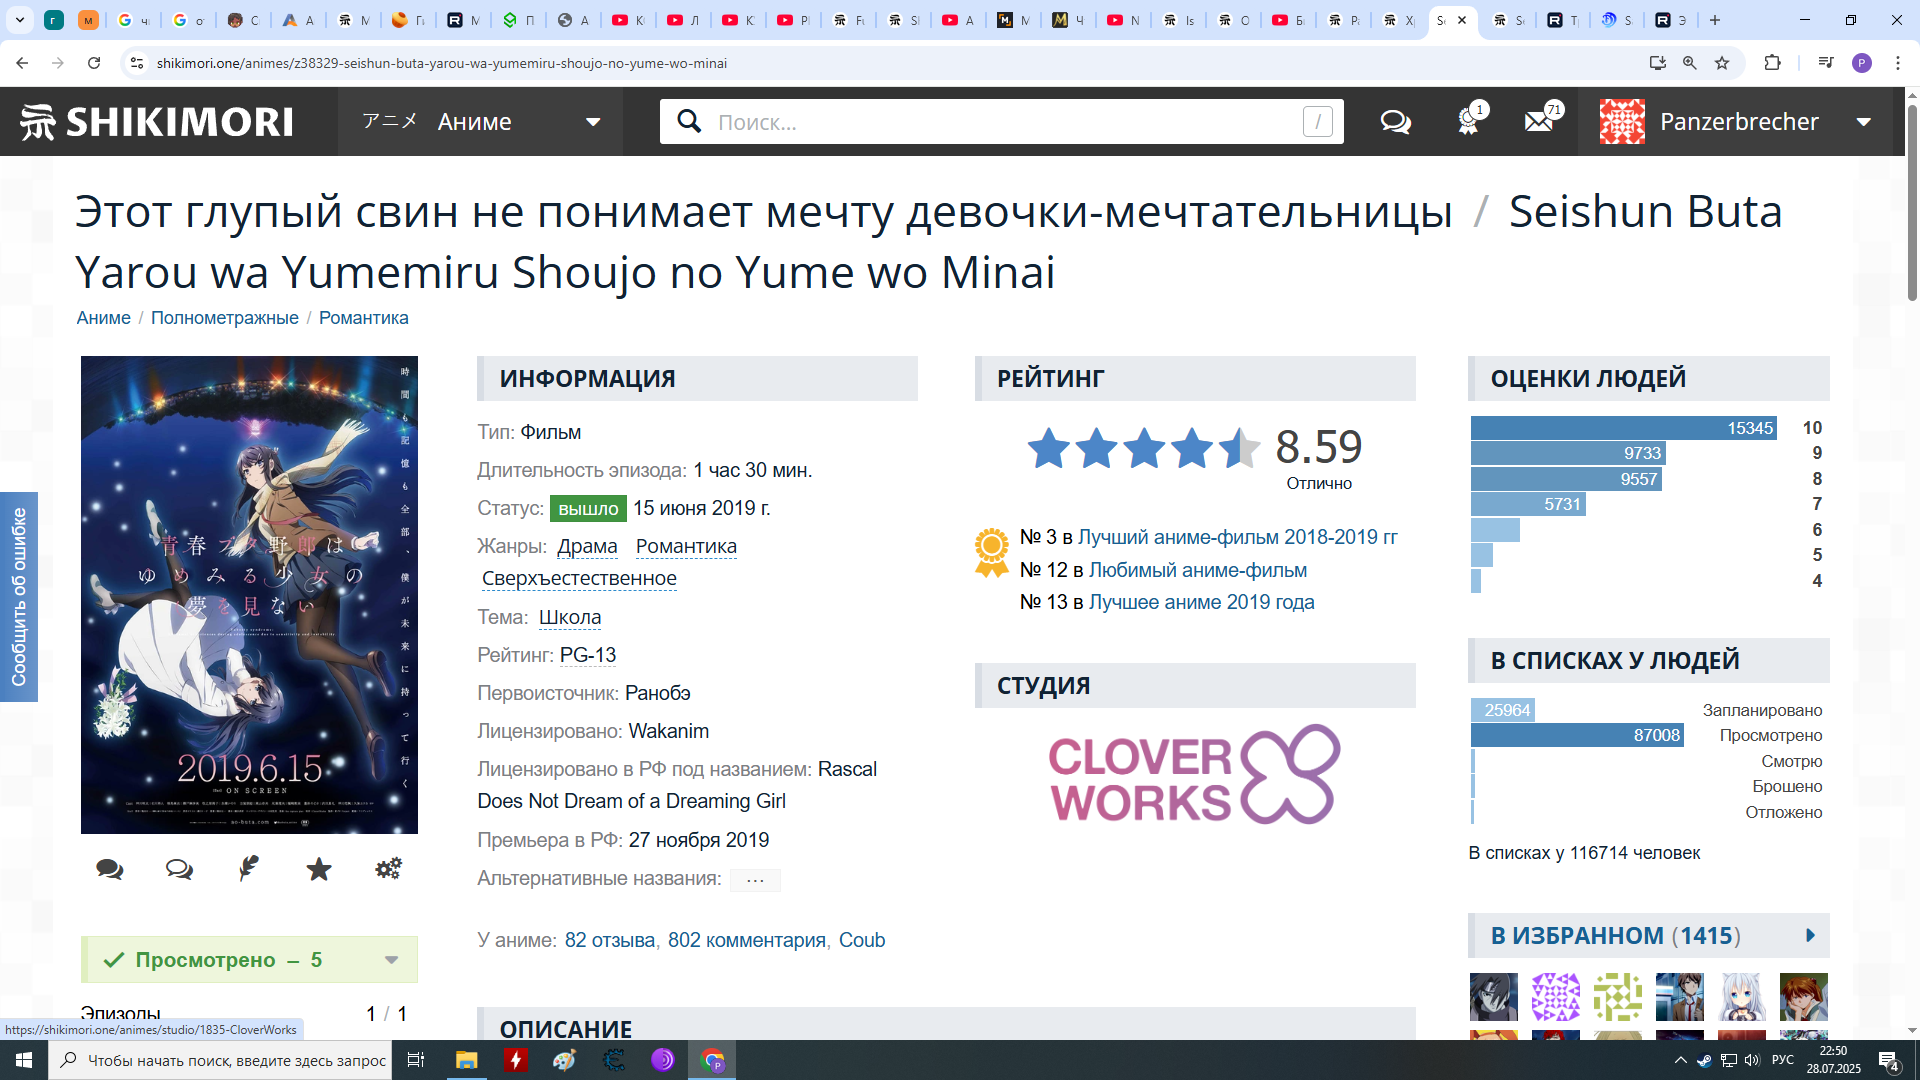The width and height of the screenshot is (1920, 1080).
Task: Open the Романтика breadcrumb link
Action: coord(363,318)
